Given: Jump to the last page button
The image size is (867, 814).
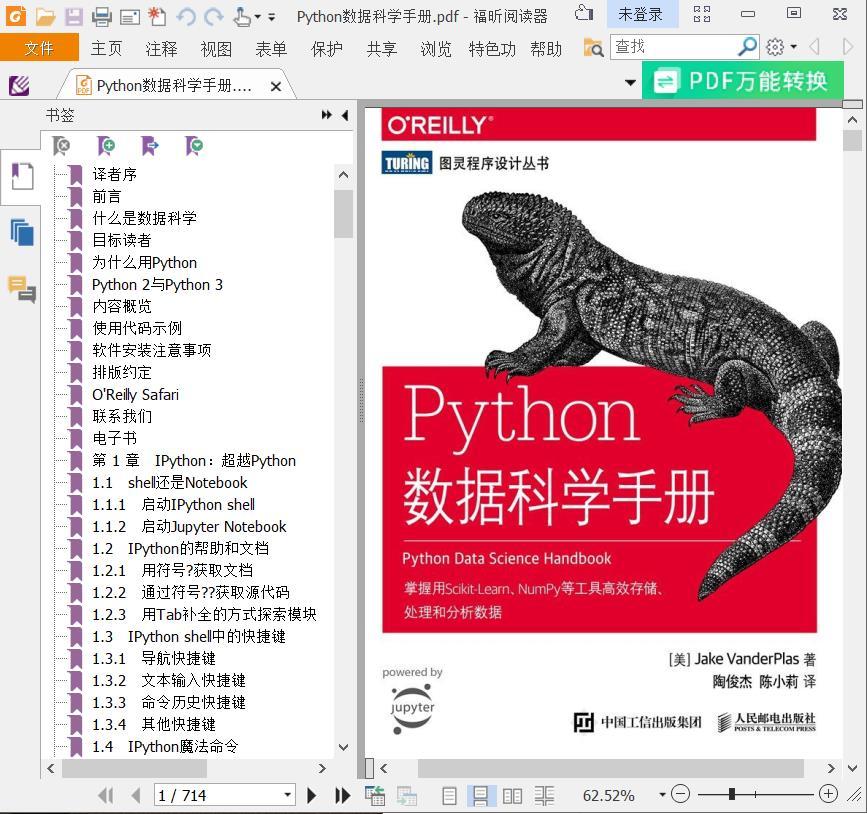Looking at the screenshot, I should [x=343, y=795].
